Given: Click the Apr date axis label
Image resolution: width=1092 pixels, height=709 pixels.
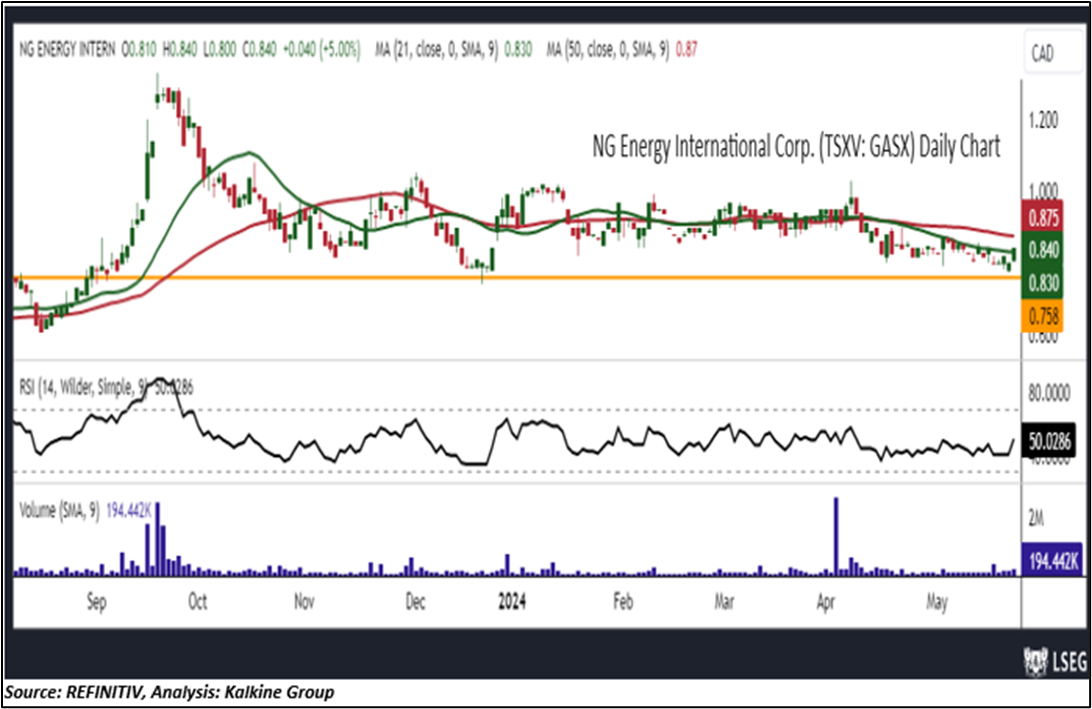Looking at the screenshot, I should 827,602.
